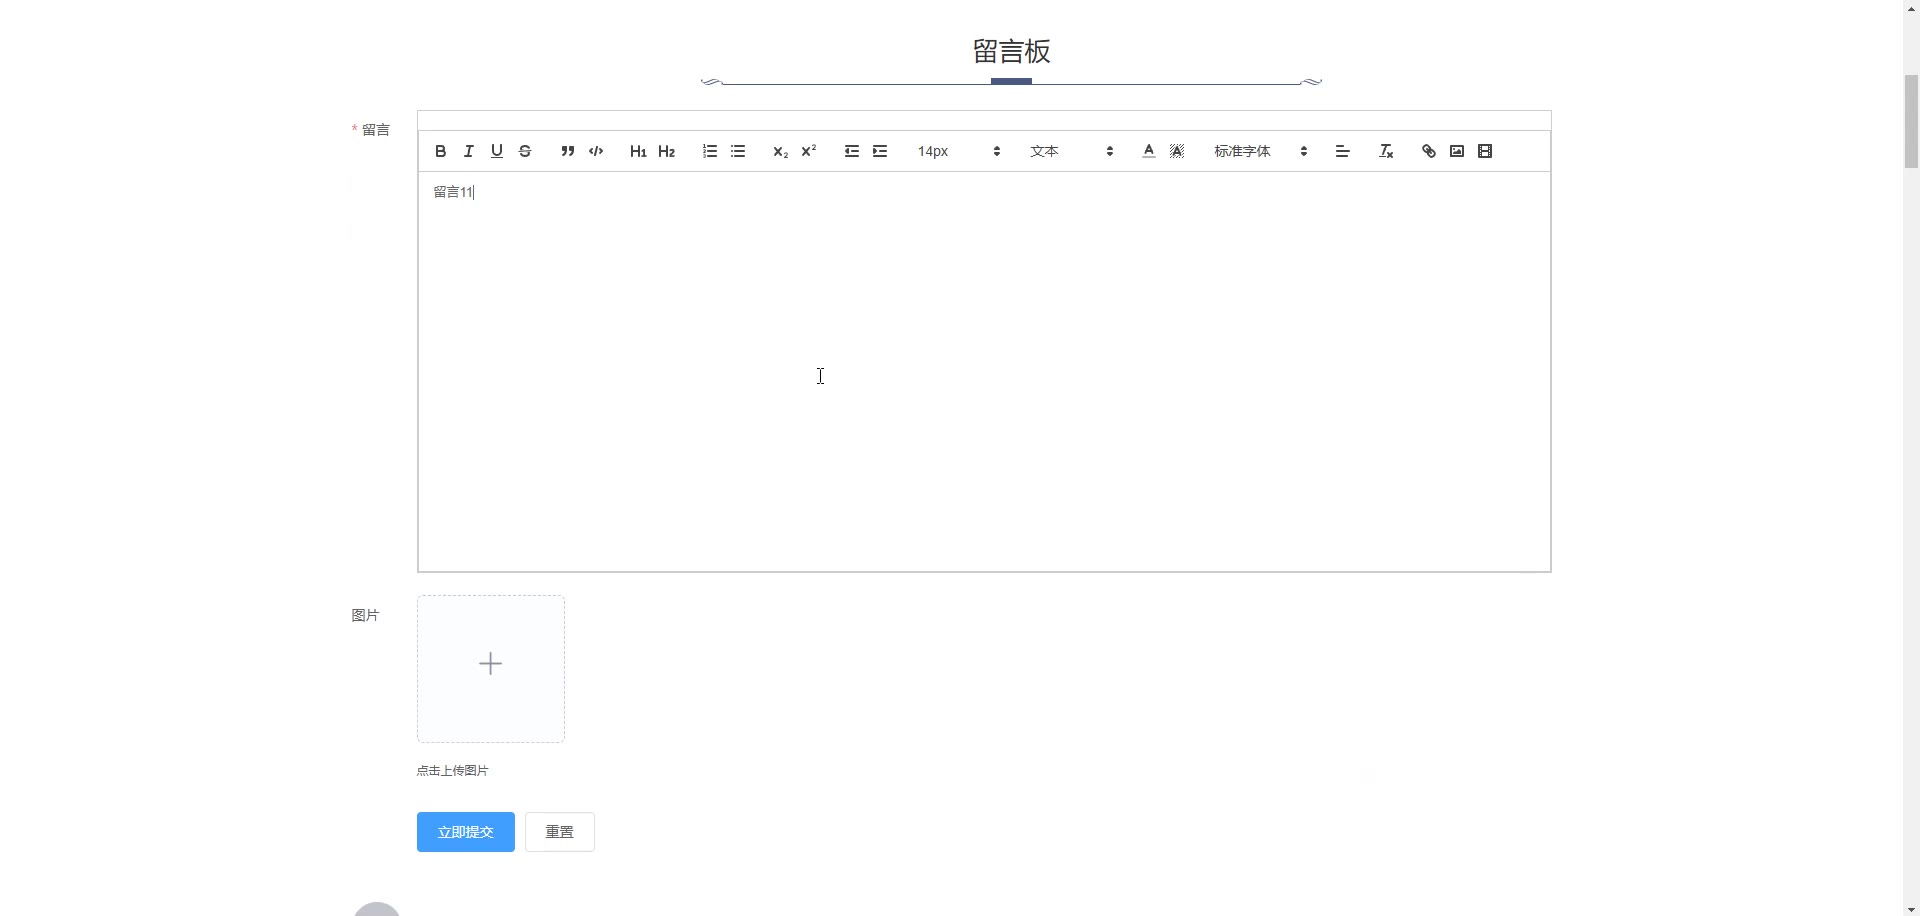Click the 重置 reset button
Image resolution: width=1920 pixels, height=916 pixels.
point(560,832)
